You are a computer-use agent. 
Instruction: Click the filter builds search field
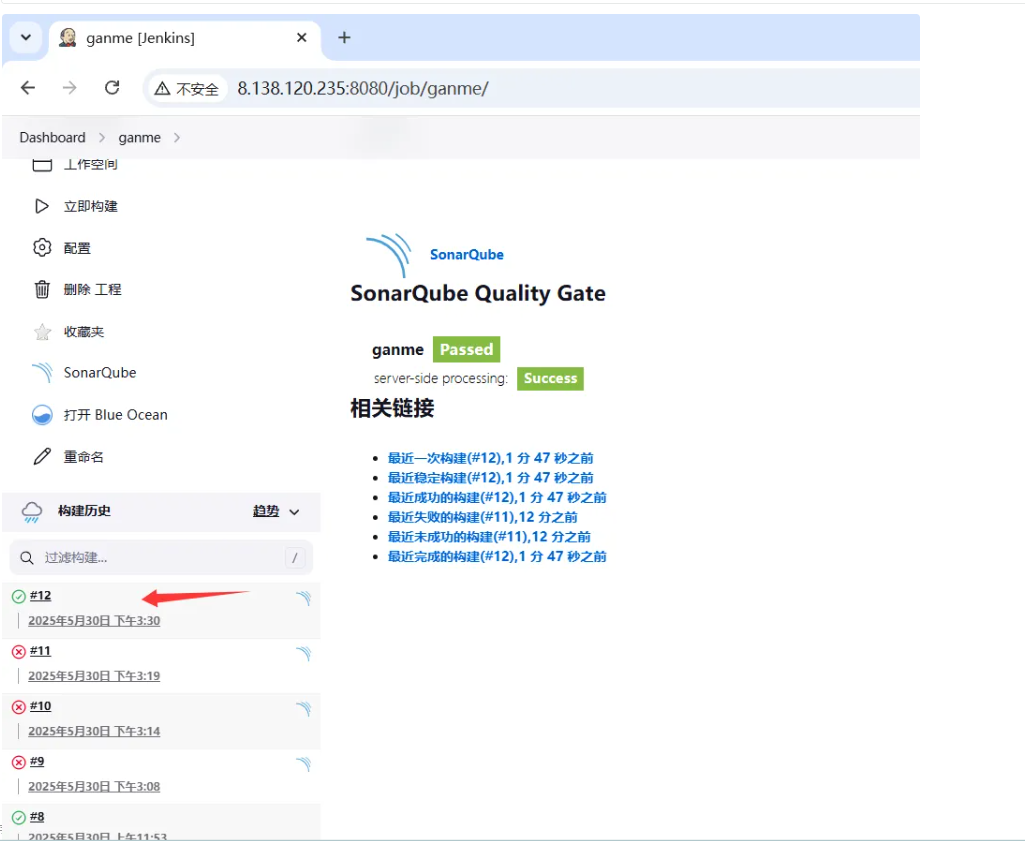tap(161, 557)
